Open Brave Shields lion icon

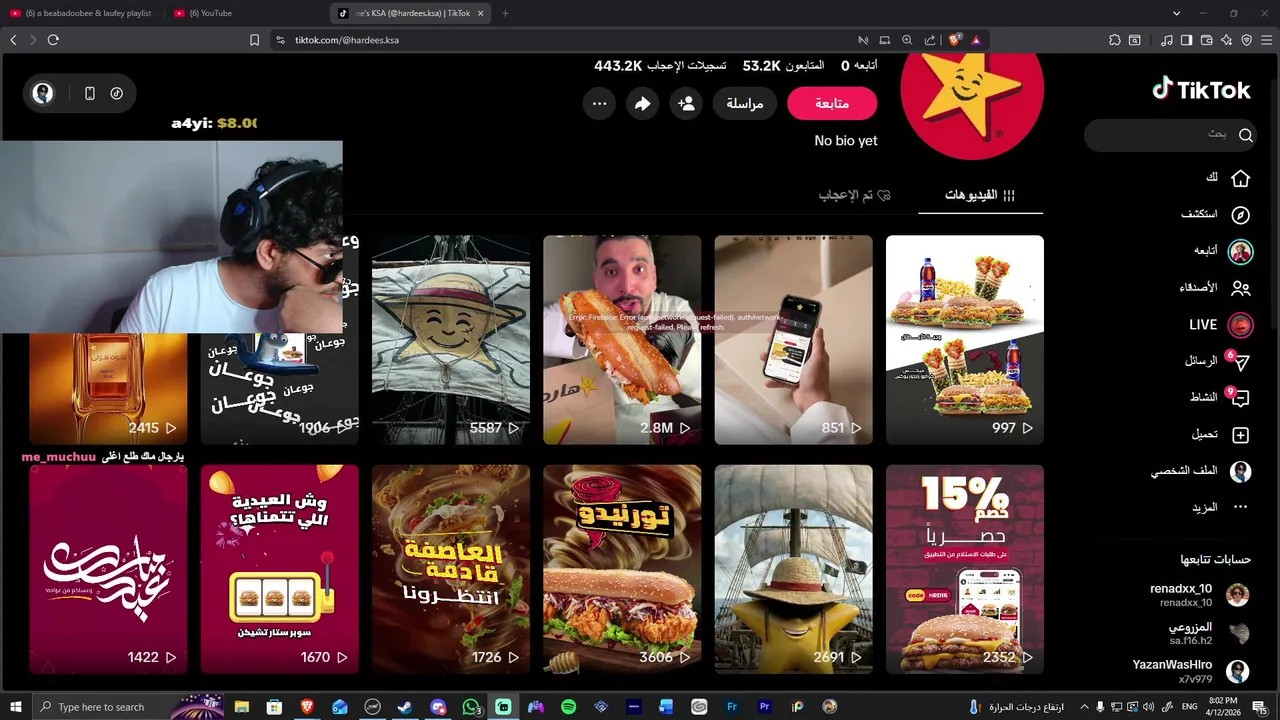click(955, 40)
